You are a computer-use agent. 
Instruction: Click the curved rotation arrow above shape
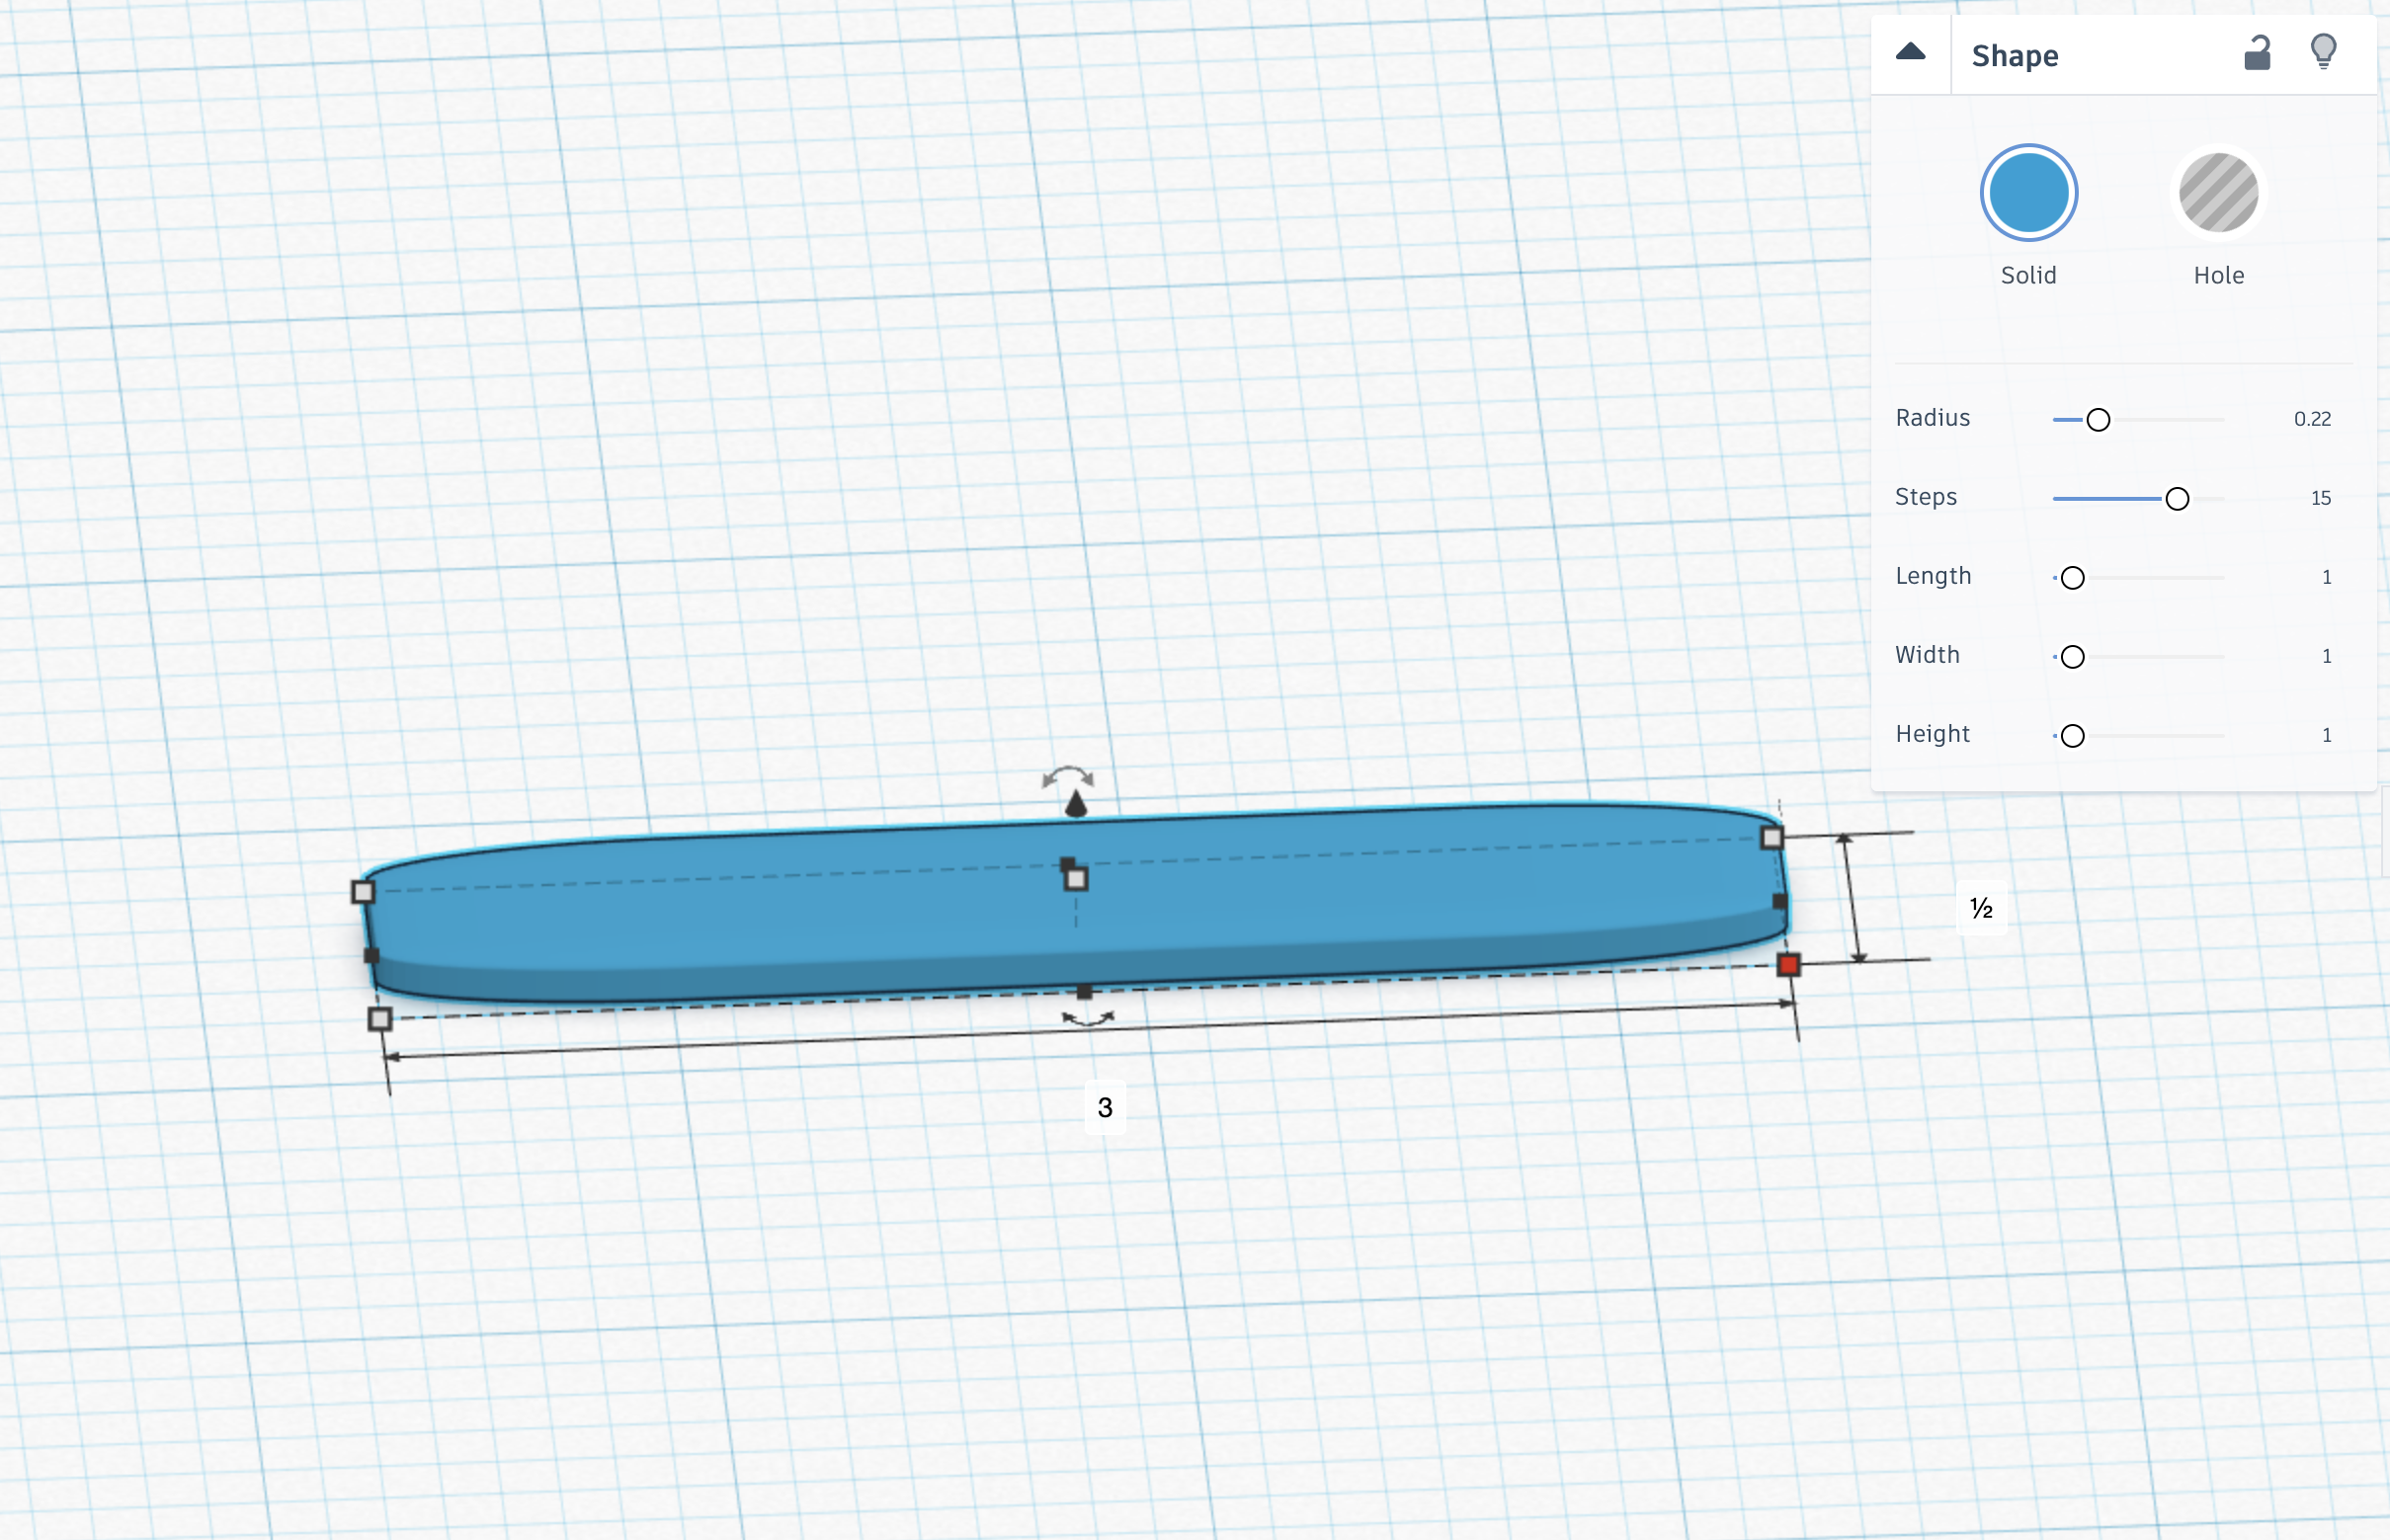point(1067,776)
